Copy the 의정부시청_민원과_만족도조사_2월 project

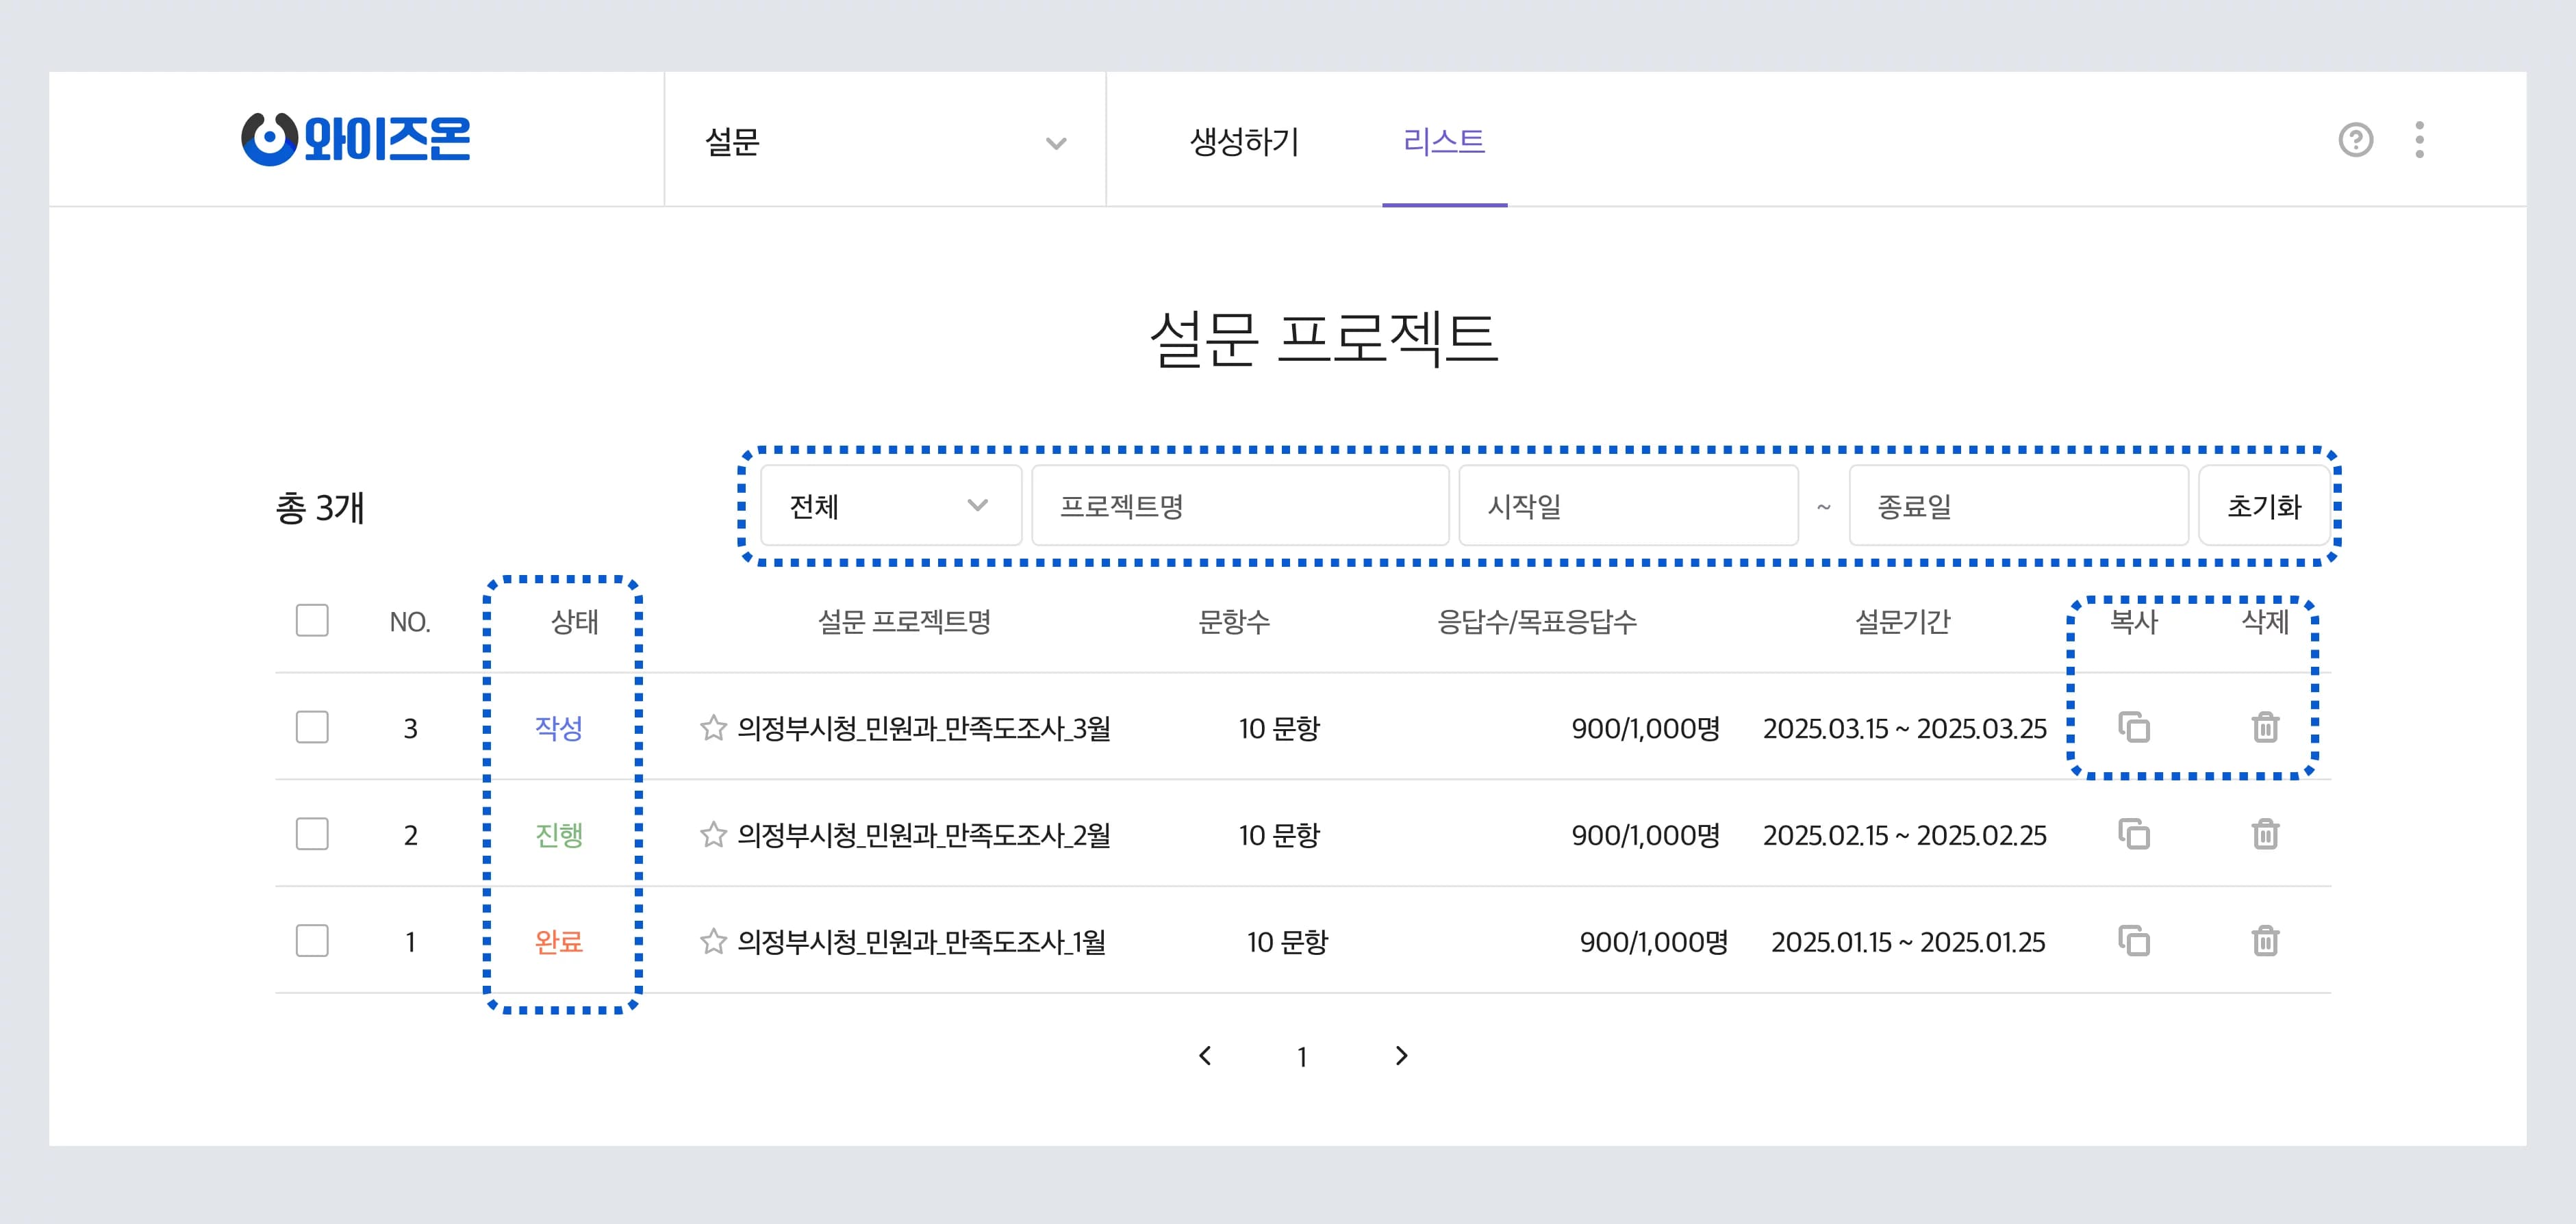2135,834
